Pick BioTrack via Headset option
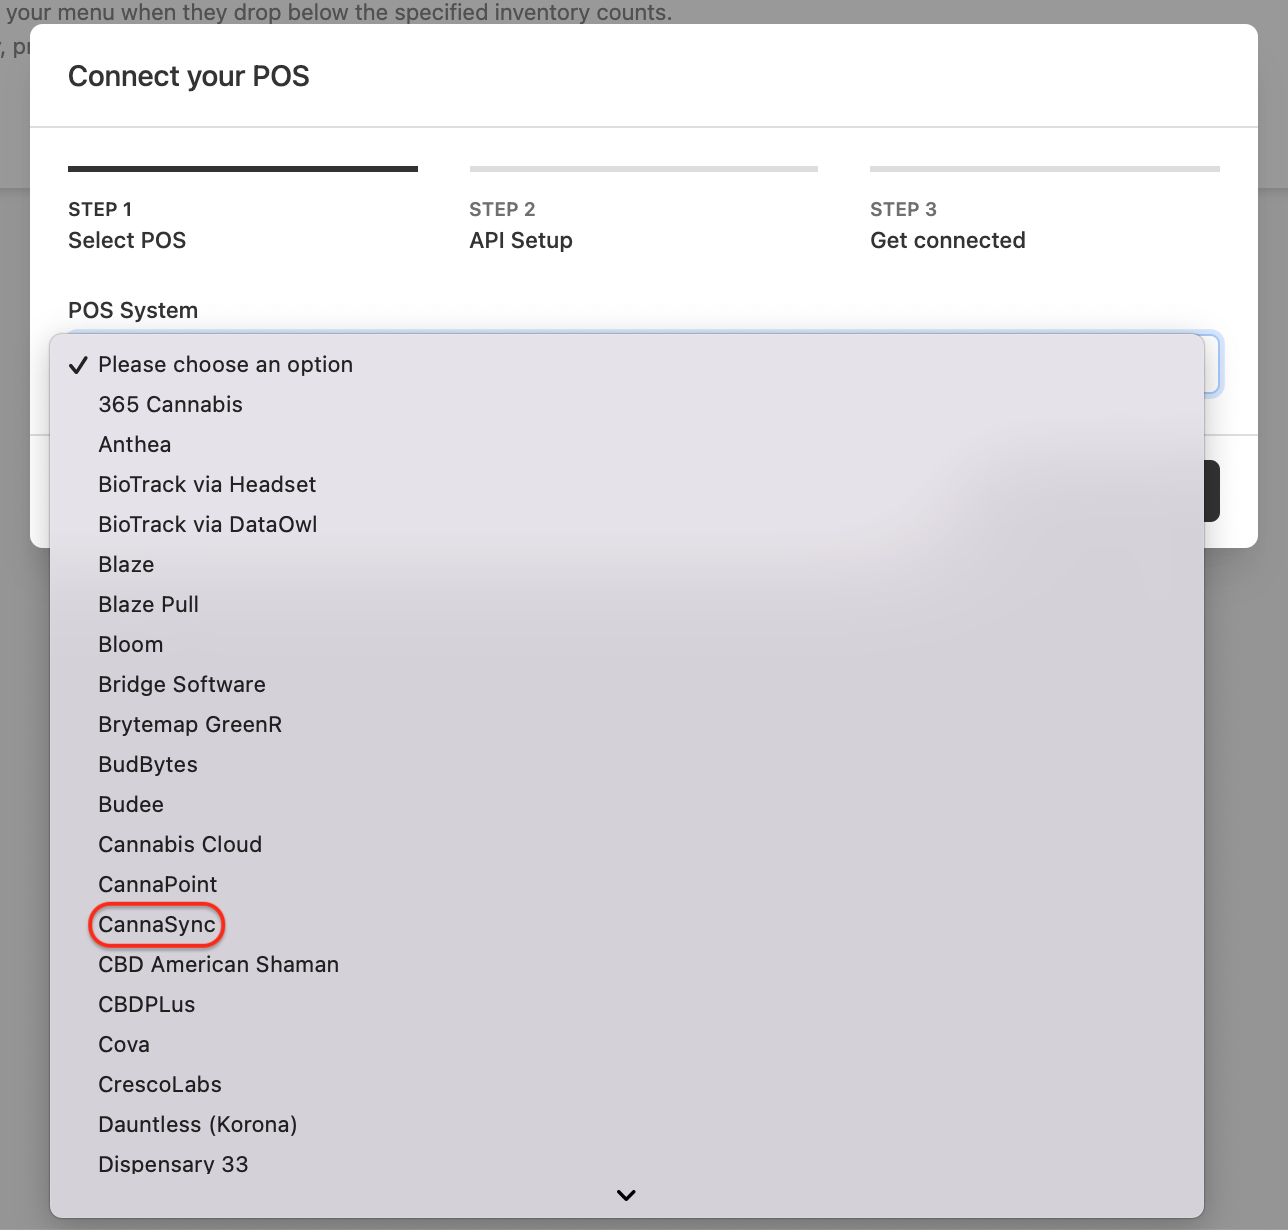1288x1230 pixels. [626, 485]
